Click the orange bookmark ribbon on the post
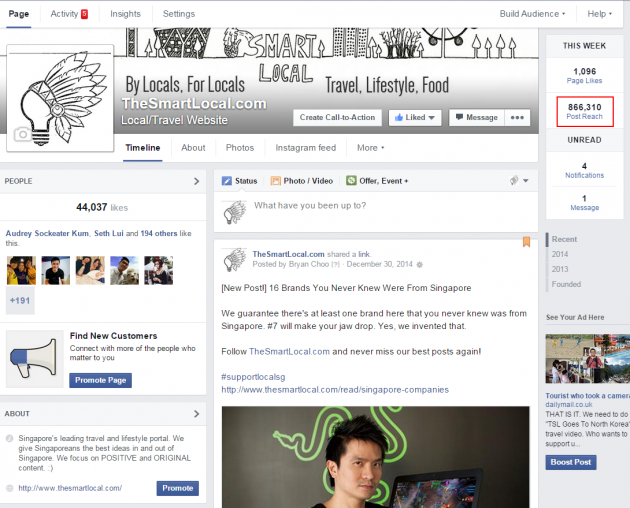Image resolution: width=630 pixels, height=508 pixels. click(527, 242)
